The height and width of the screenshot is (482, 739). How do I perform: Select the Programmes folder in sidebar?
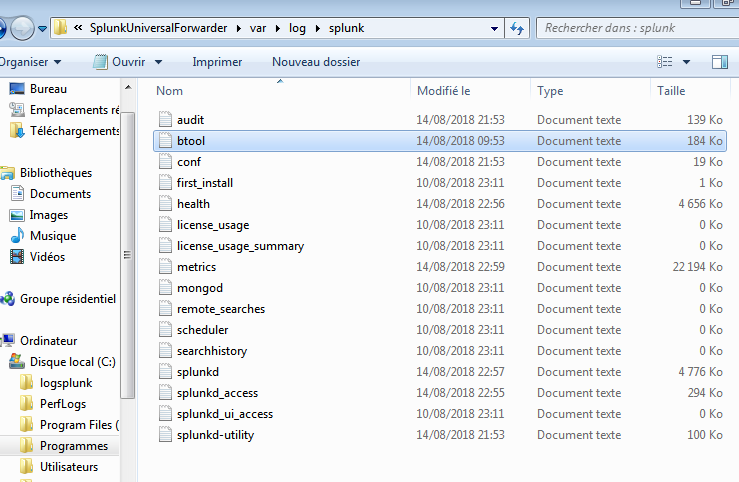pyautogui.click(x=74, y=446)
